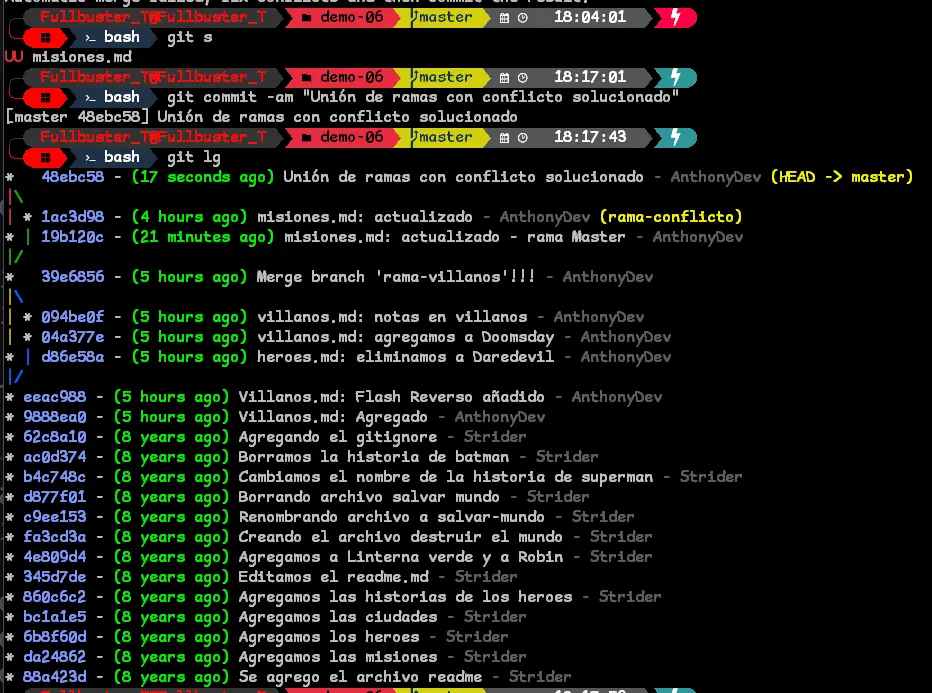Click commit hash 48ebc58 in the log graph
The image size is (932, 693).
[x=72, y=177]
